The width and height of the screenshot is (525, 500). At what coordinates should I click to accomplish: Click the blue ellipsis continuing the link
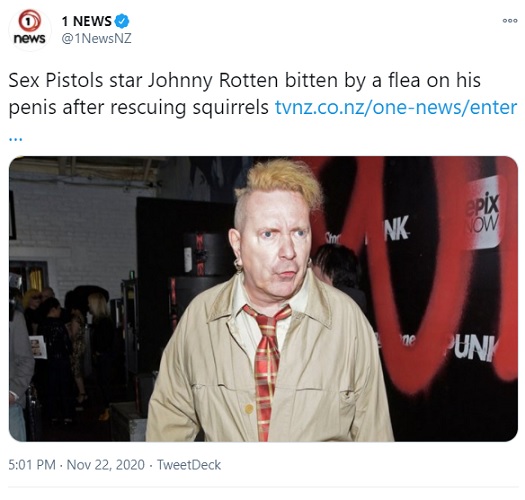(15, 138)
